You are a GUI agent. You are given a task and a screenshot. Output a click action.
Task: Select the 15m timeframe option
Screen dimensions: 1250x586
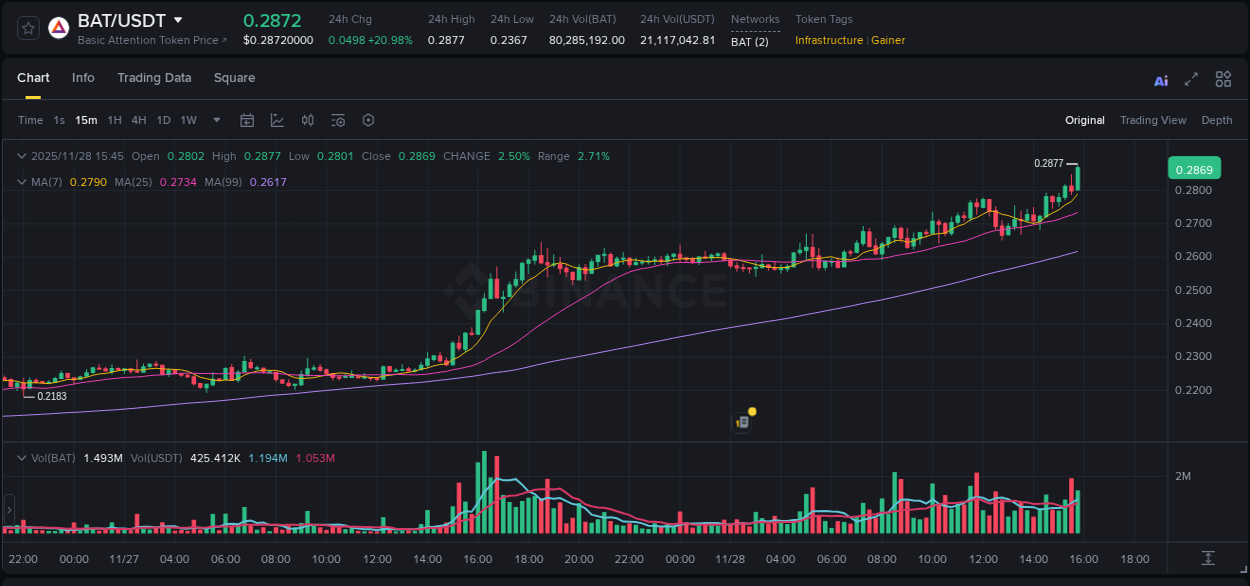[86, 119]
